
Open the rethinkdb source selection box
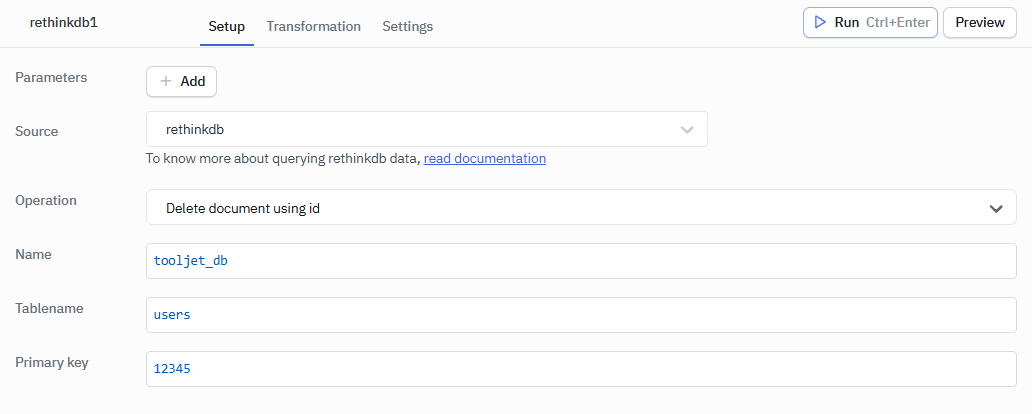pos(410,129)
